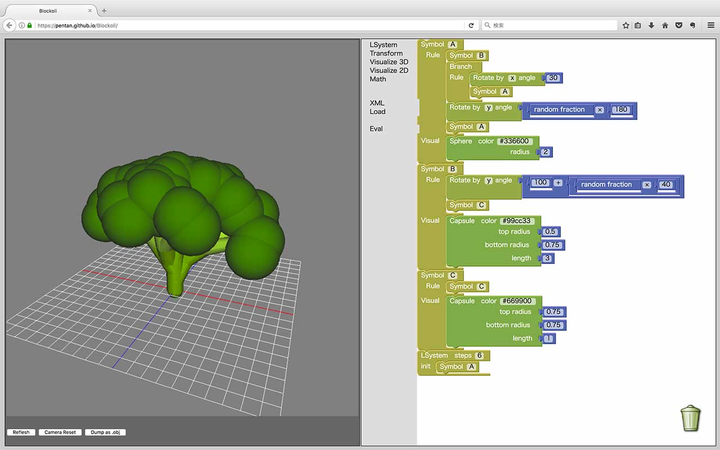
Task: Open the LSystem toolbox category
Action: [x=382, y=45]
